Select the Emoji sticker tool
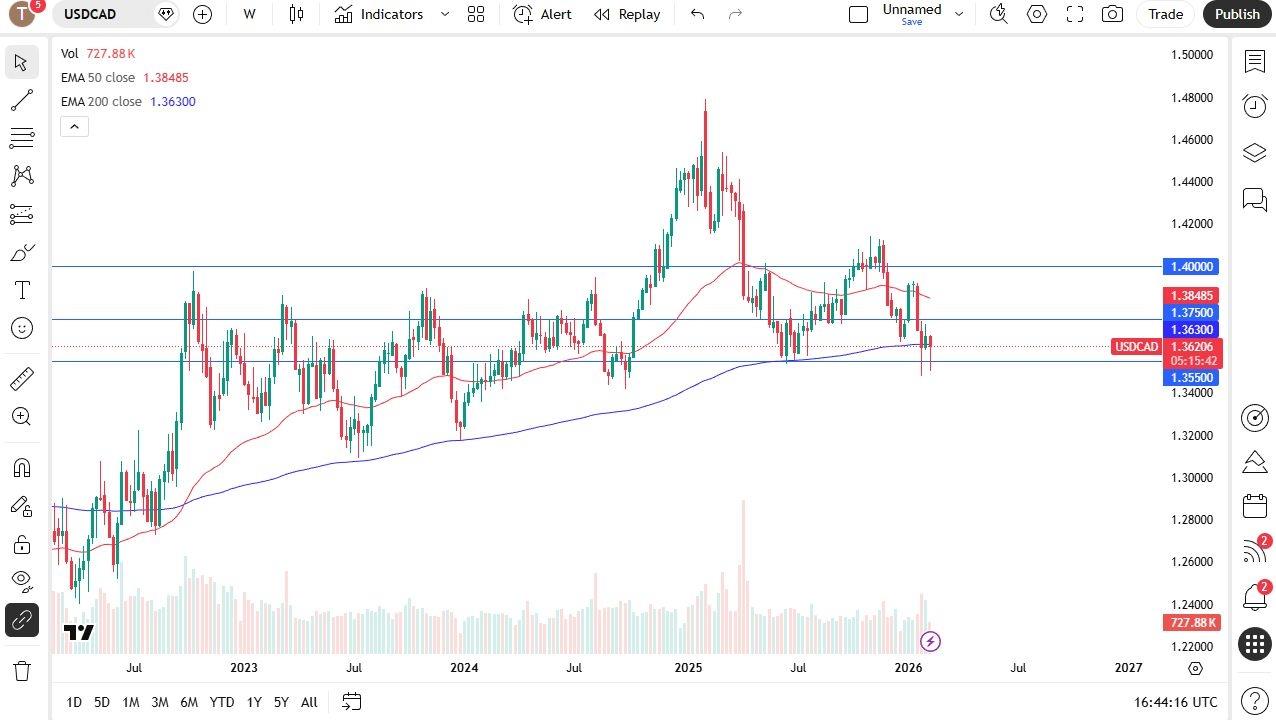 tap(22, 328)
